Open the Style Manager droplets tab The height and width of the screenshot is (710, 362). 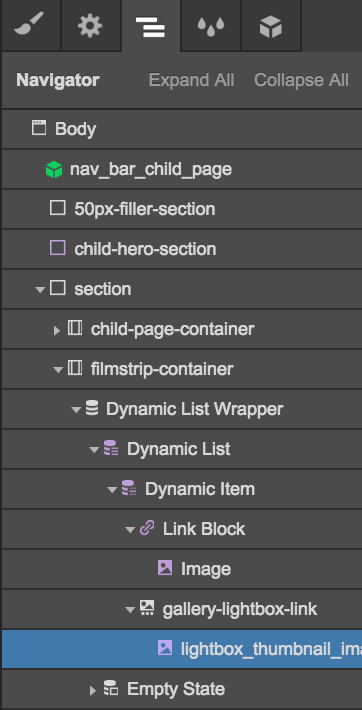tap(211, 25)
